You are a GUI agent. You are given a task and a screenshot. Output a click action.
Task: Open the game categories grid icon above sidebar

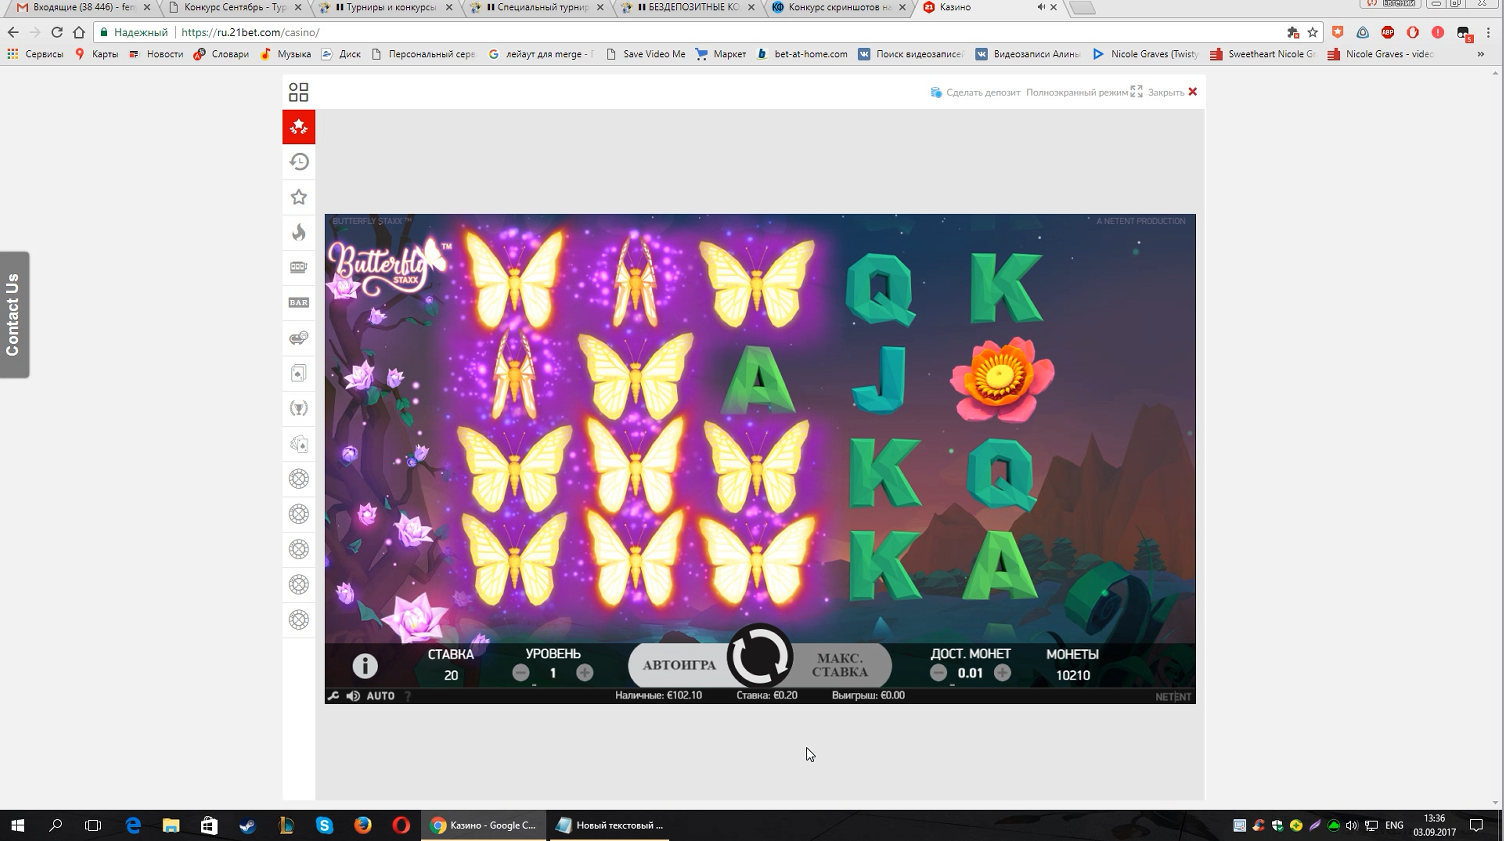point(298,91)
